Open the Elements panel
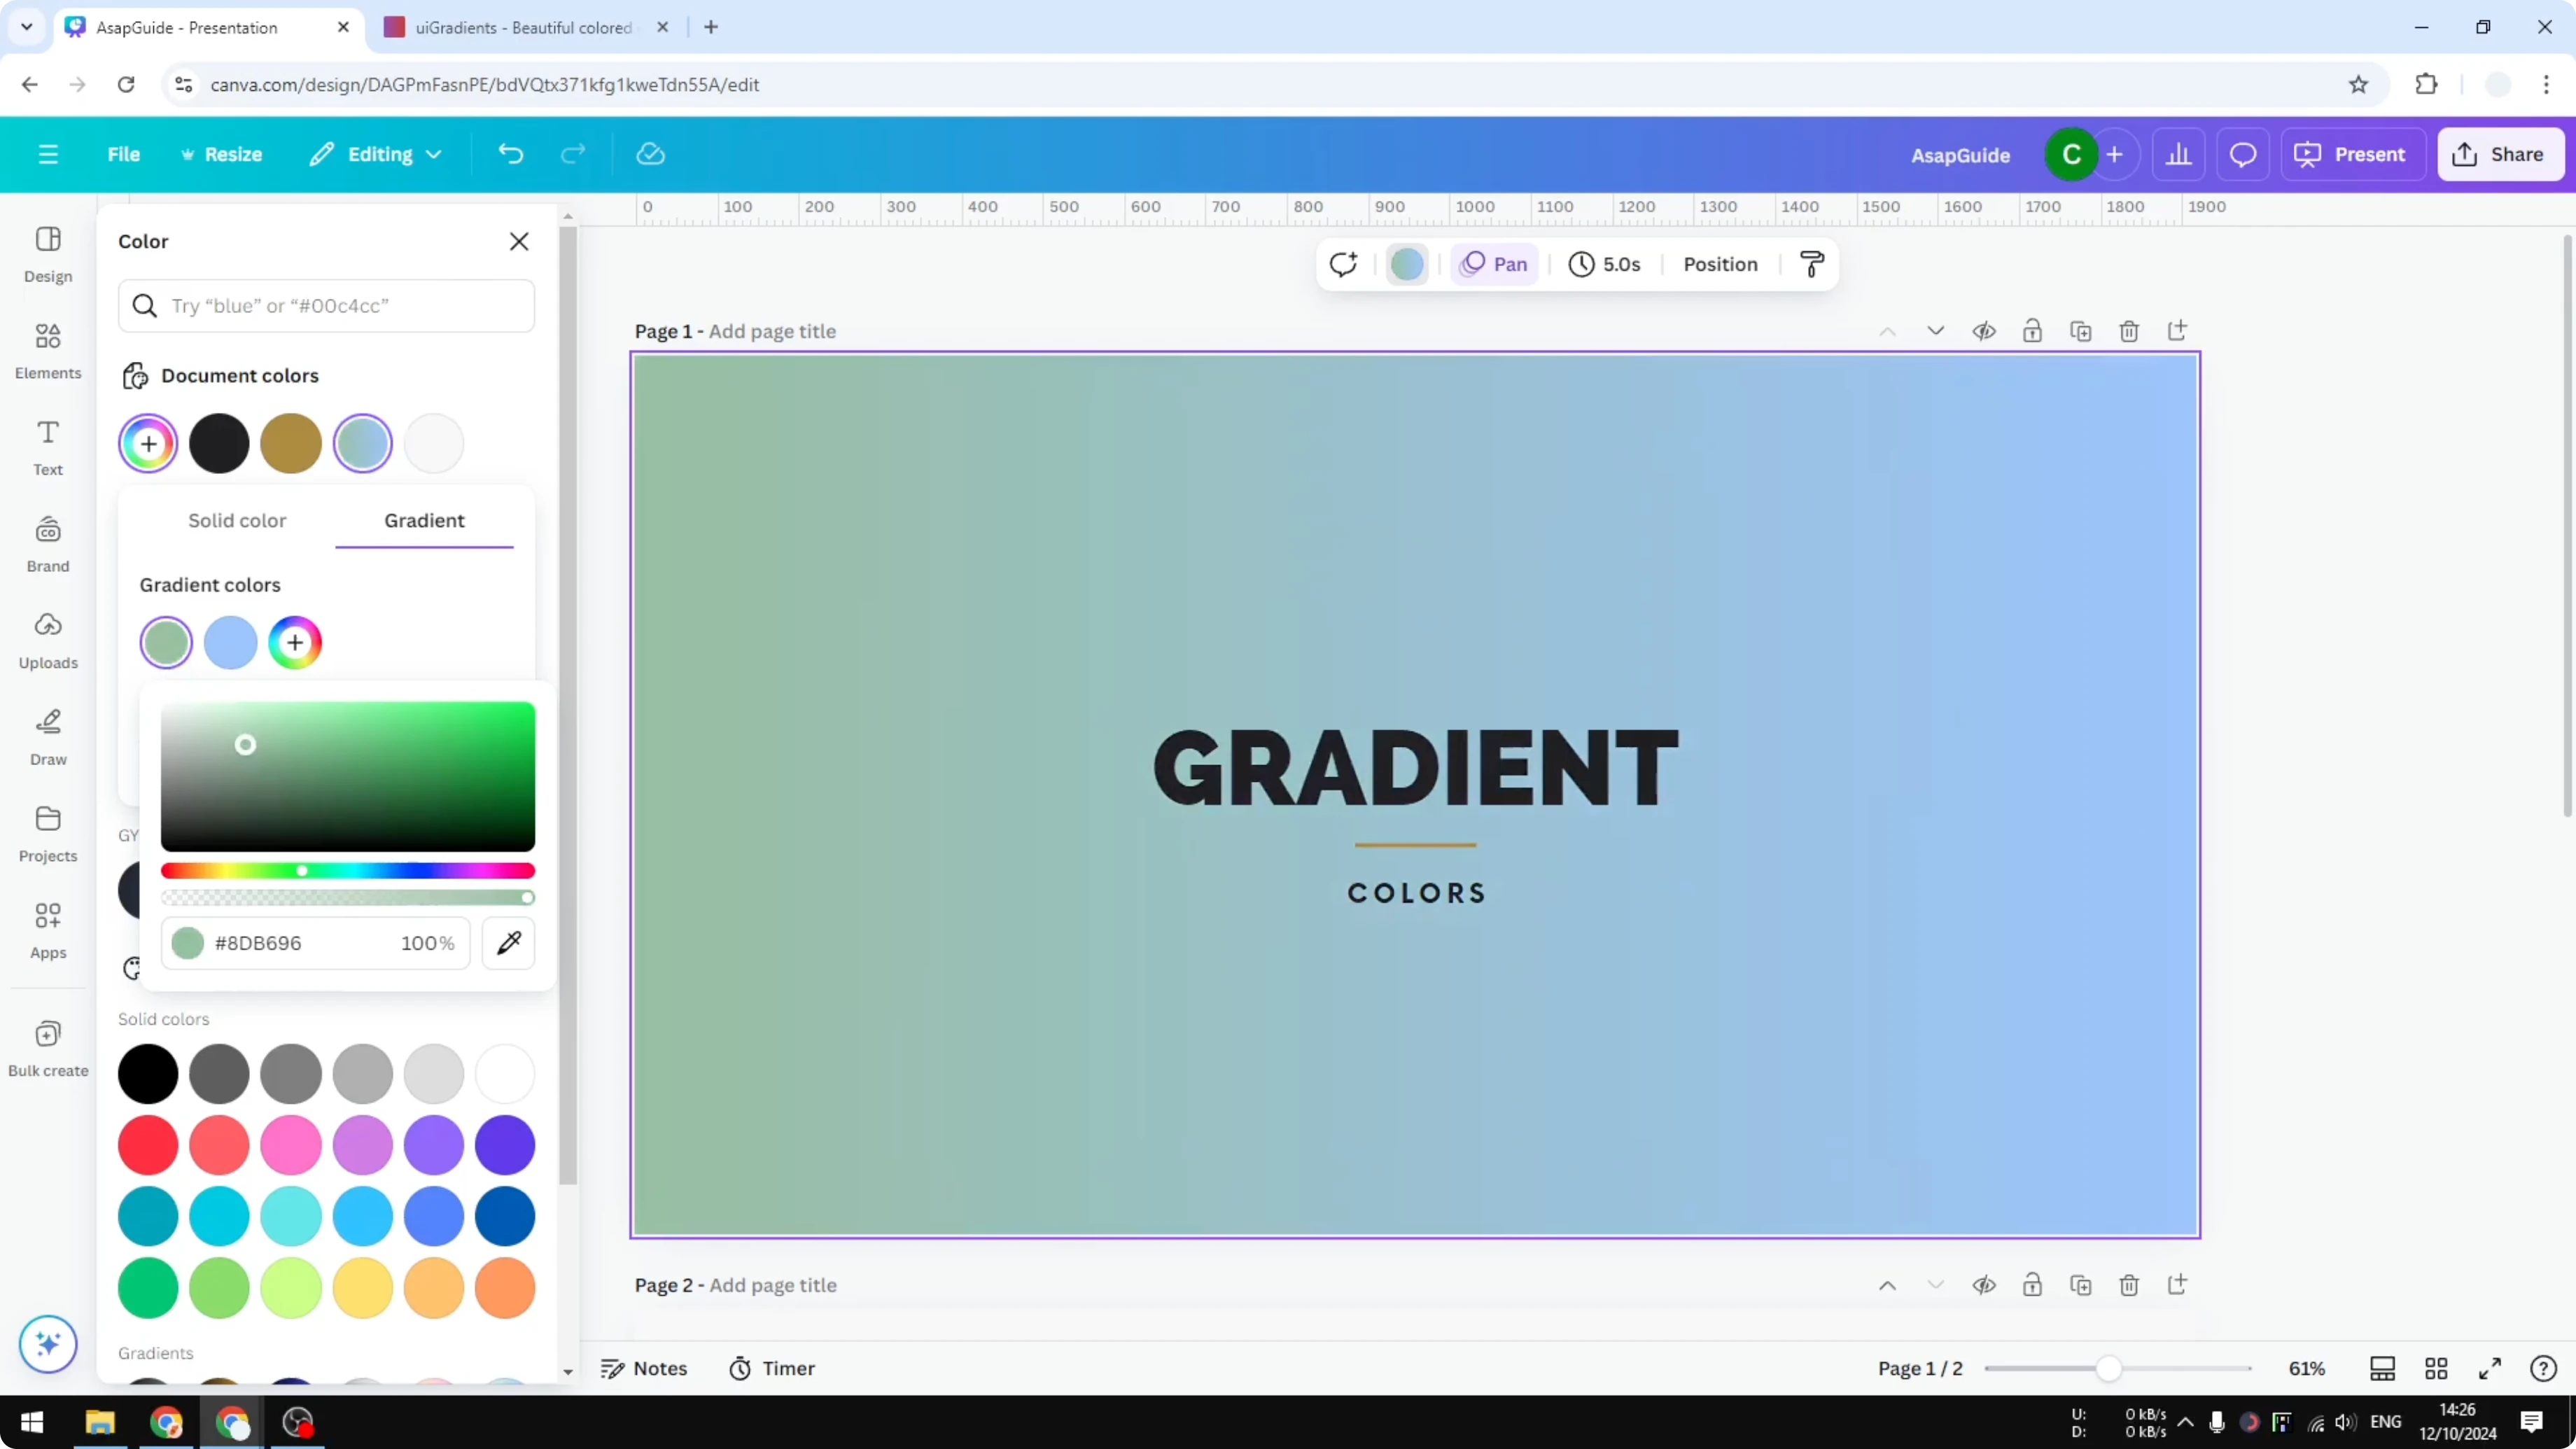 click(x=47, y=350)
